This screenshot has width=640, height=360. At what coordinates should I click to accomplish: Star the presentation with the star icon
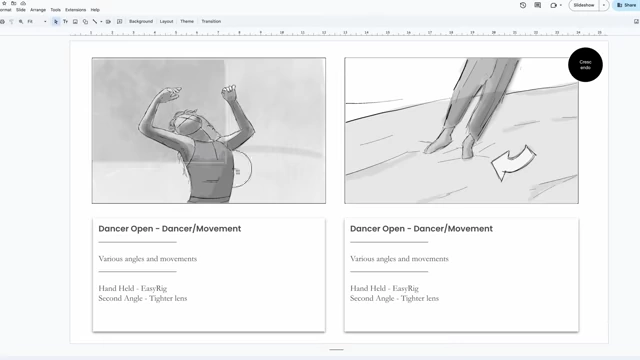(4, 3)
